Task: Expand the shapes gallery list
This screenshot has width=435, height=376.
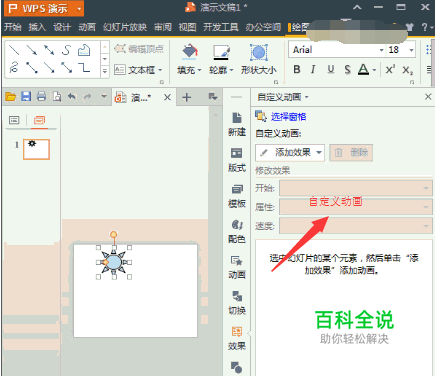Action: coord(105,71)
